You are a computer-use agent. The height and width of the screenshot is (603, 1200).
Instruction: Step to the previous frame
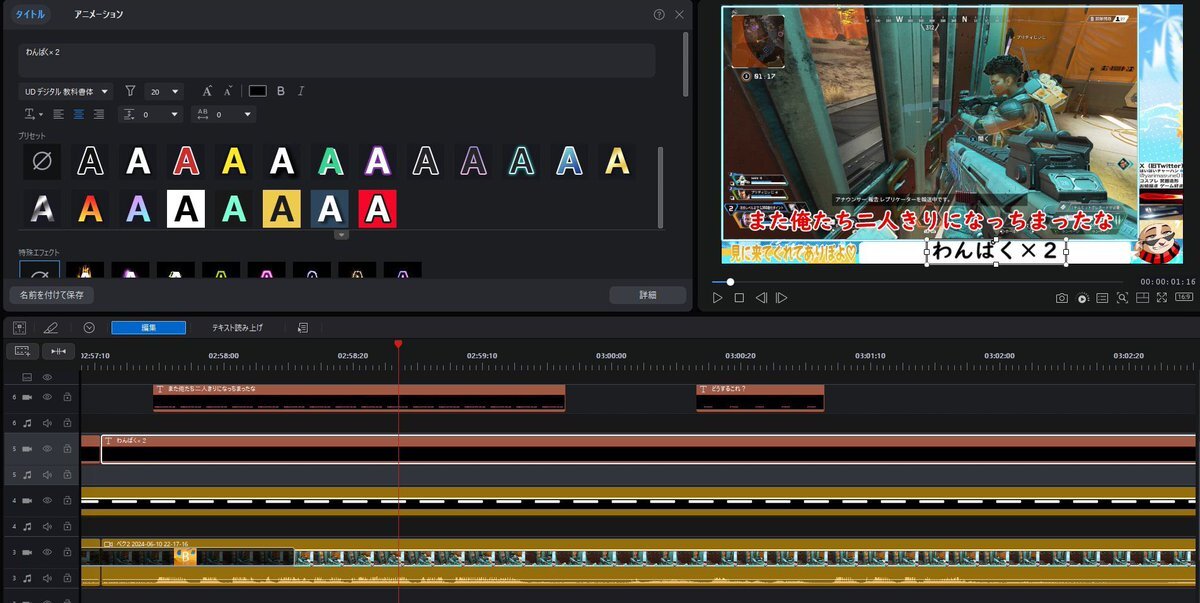pos(761,298)
